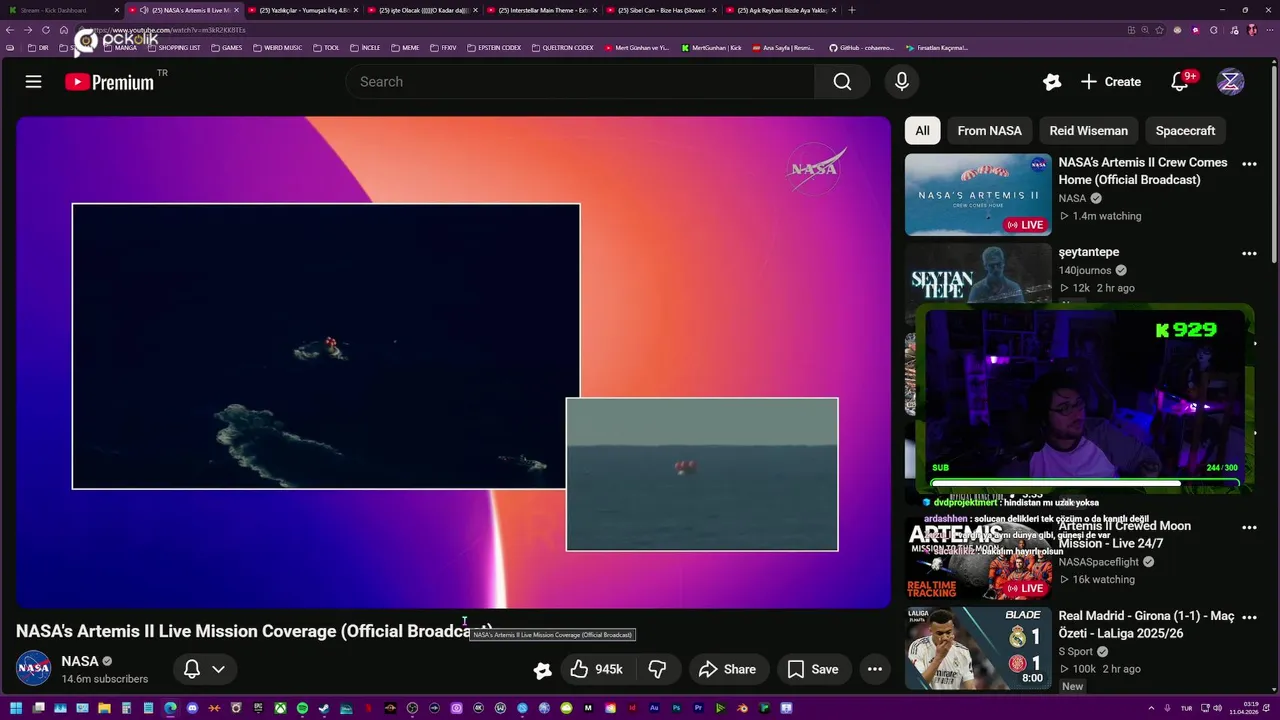Bookmark this page with the star icon

pos(1160,30)
